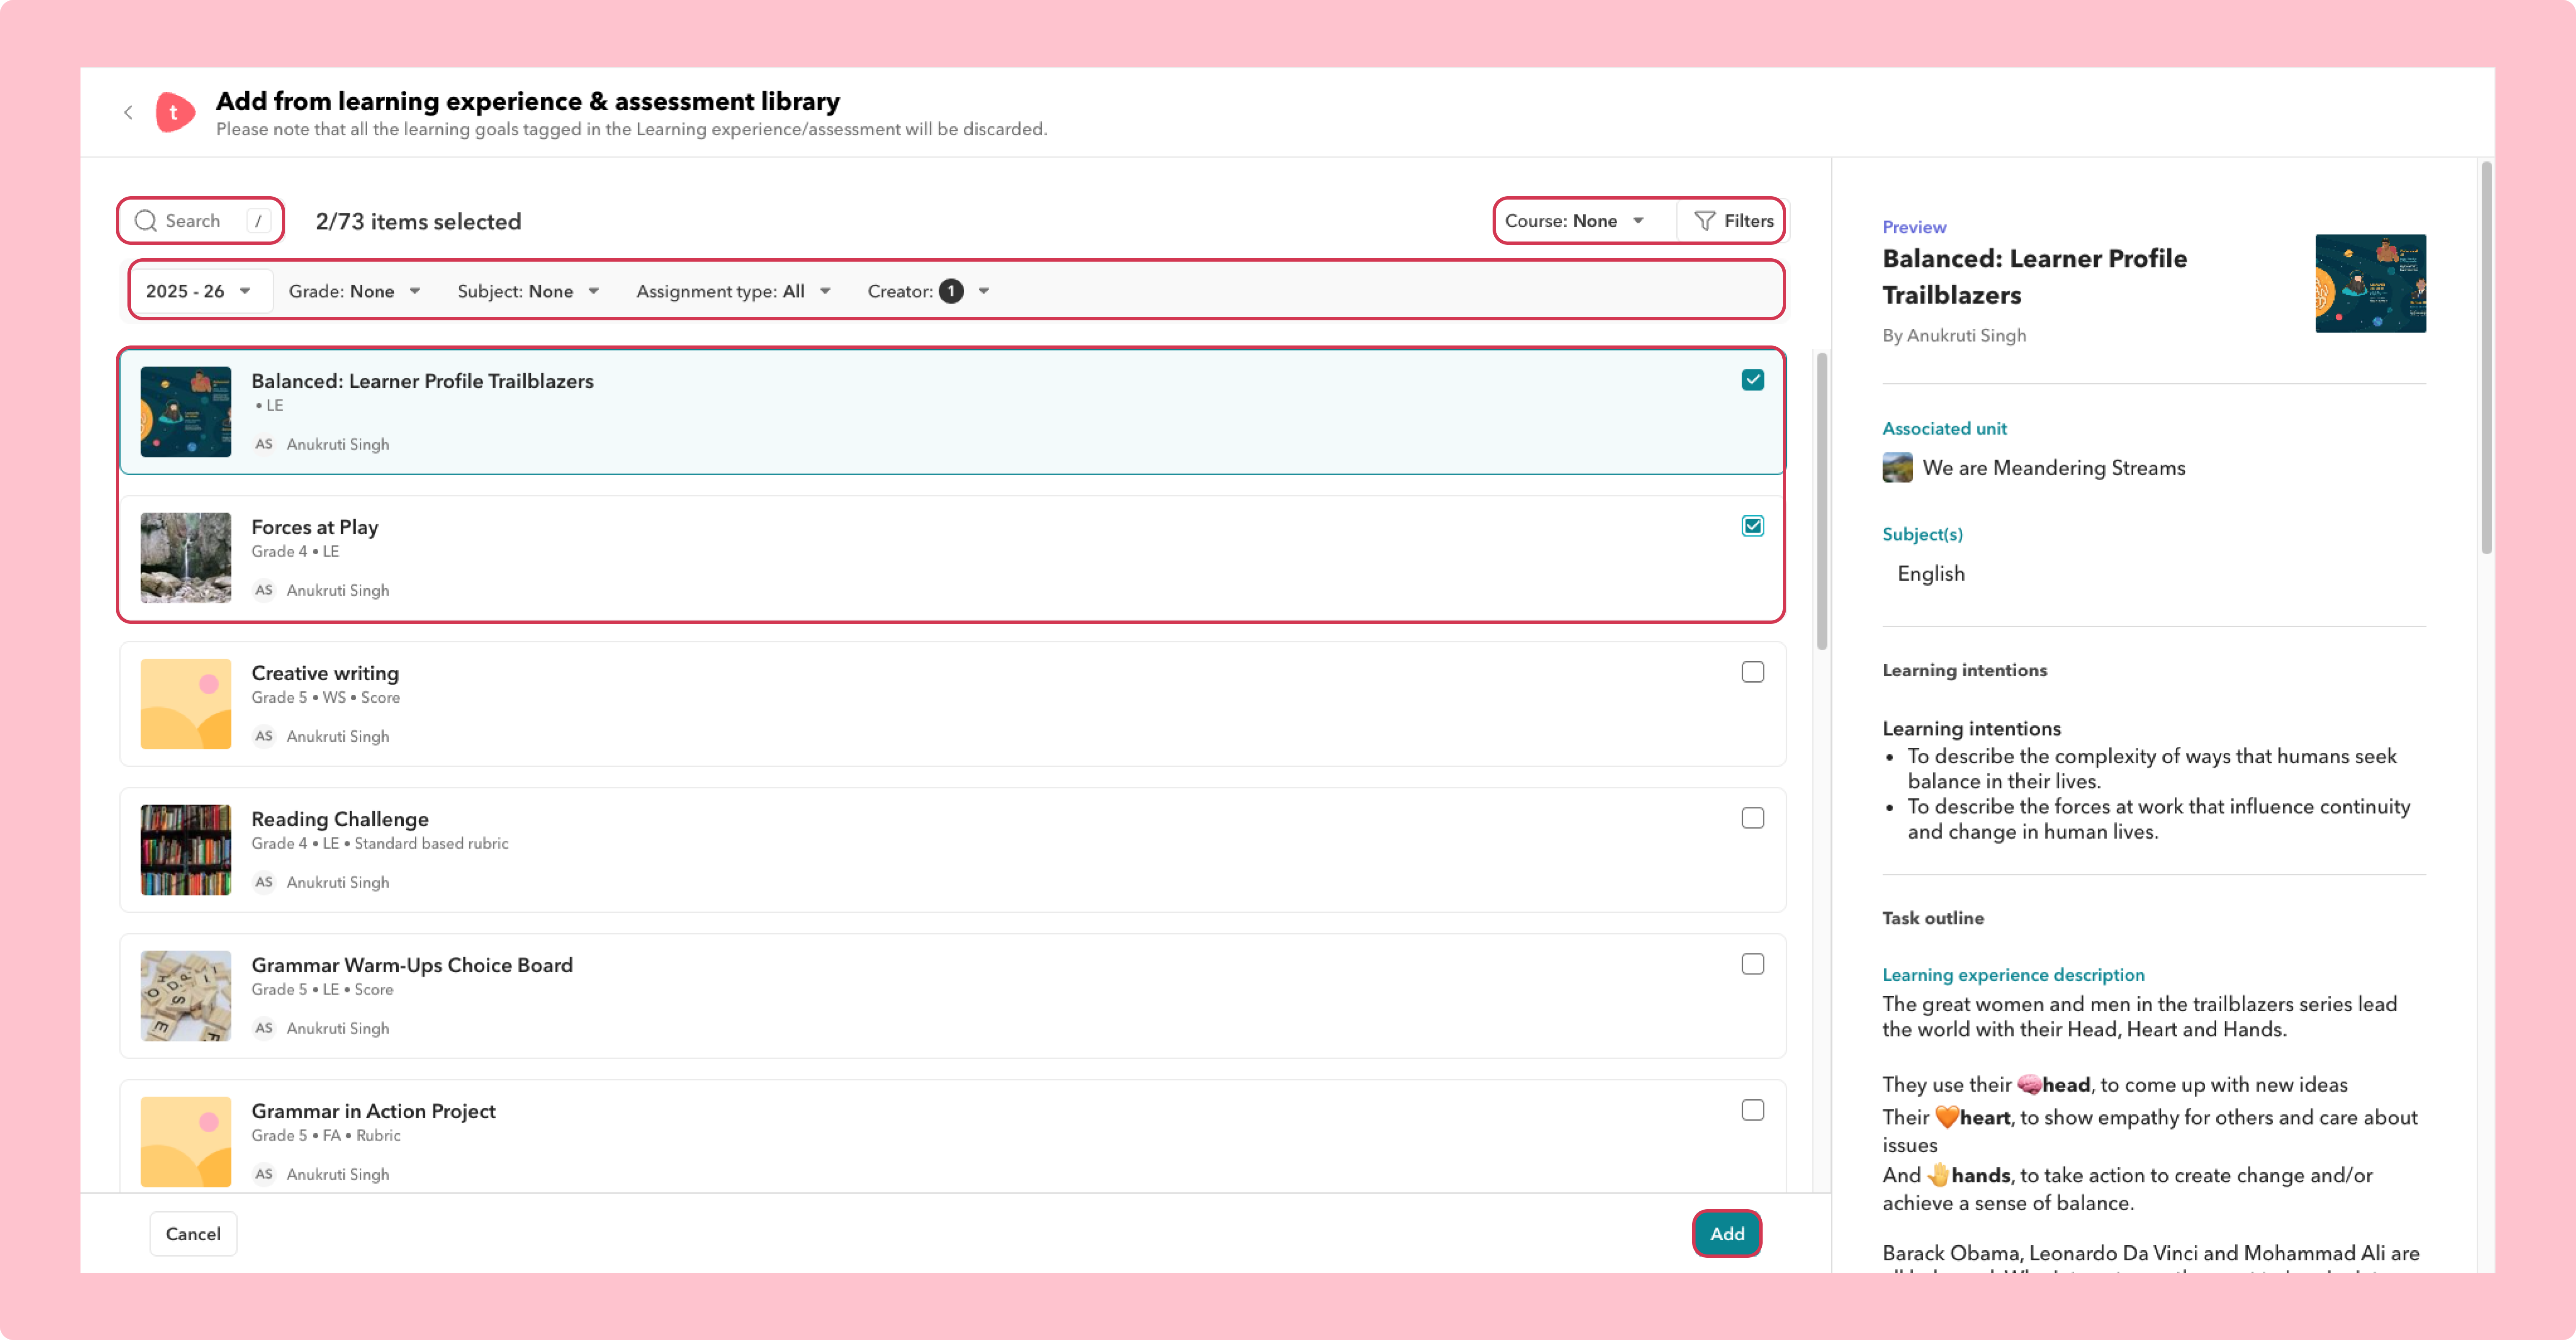The width and height of the screenshot is (2576, 1340).
Task: Click the Forces at Play waterfall thumbnail
Action: [186, 558]
